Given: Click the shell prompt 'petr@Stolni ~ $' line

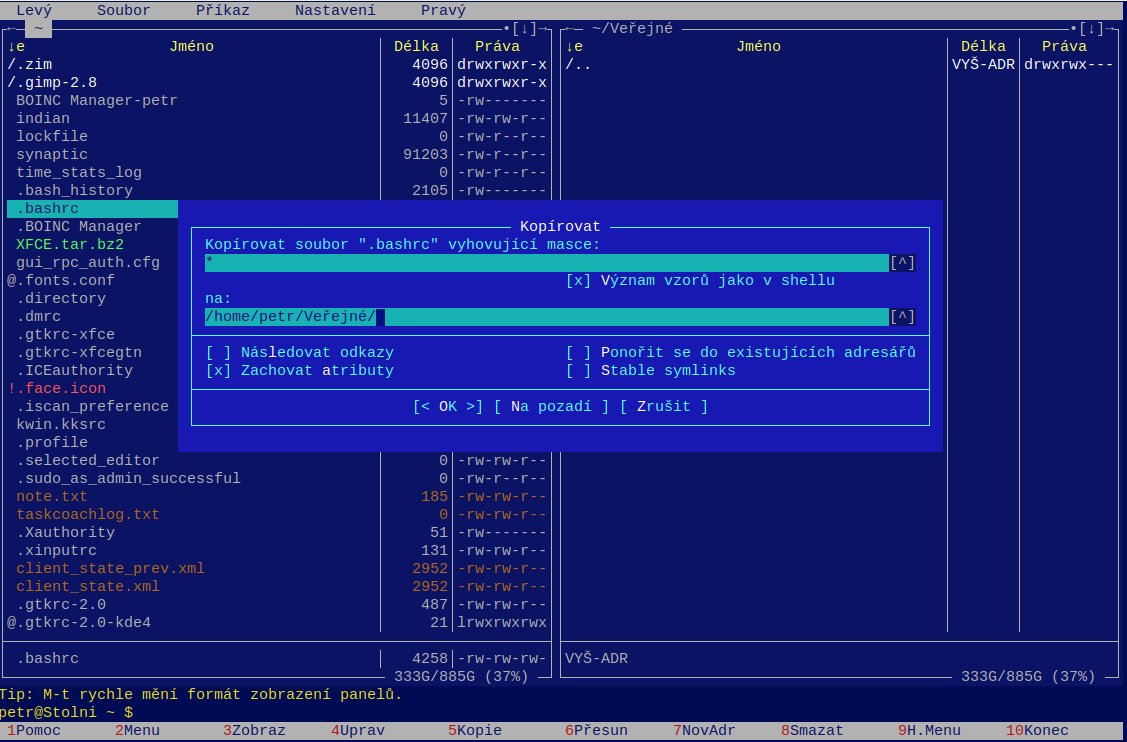Looking at the screenshot, I should (66, 713).
